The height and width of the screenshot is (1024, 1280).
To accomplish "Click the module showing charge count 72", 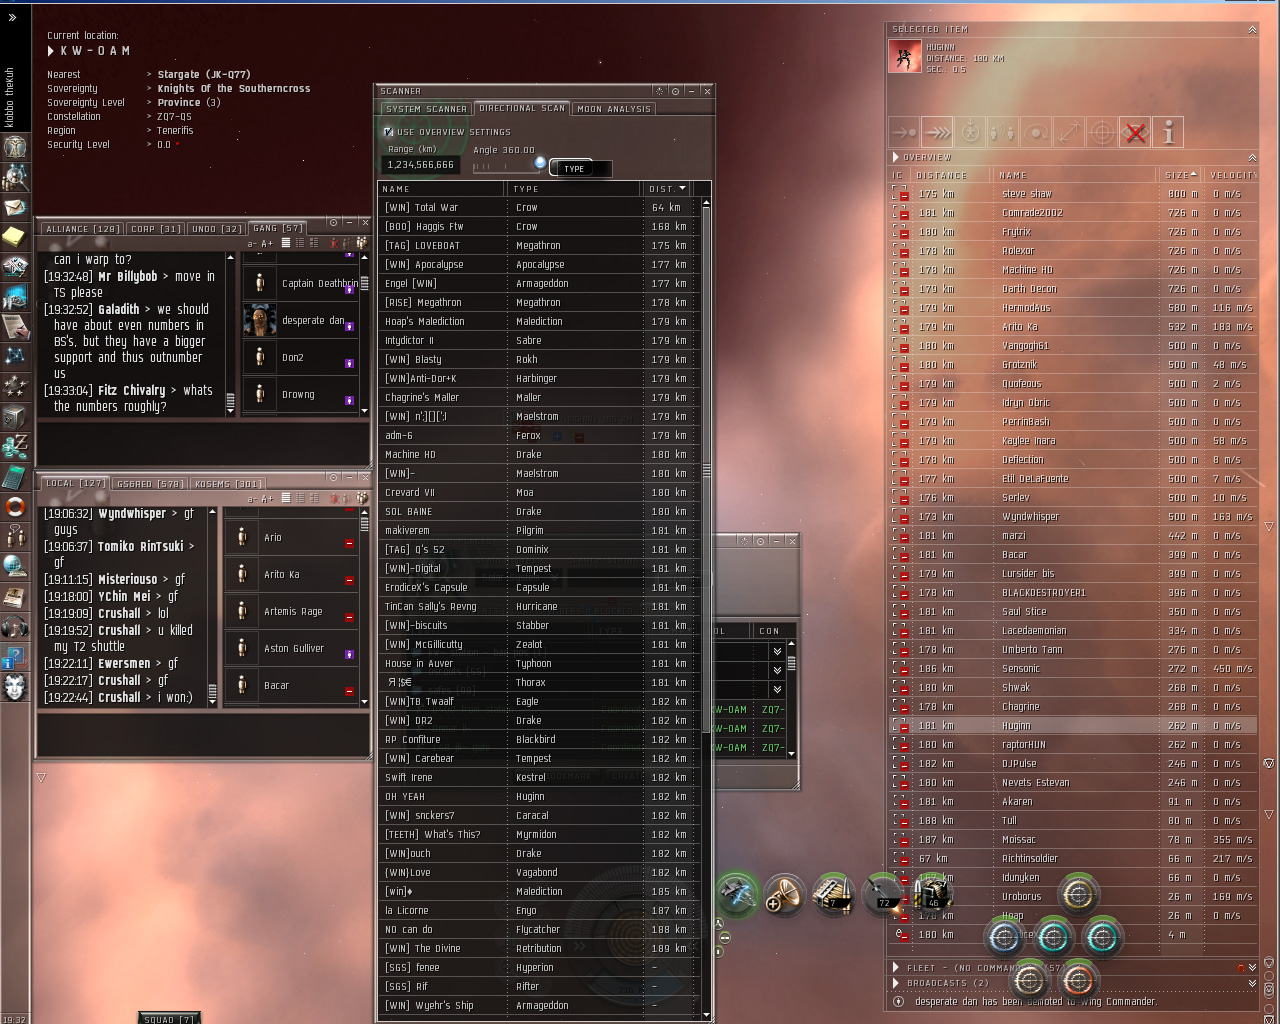I will (881, 893).
